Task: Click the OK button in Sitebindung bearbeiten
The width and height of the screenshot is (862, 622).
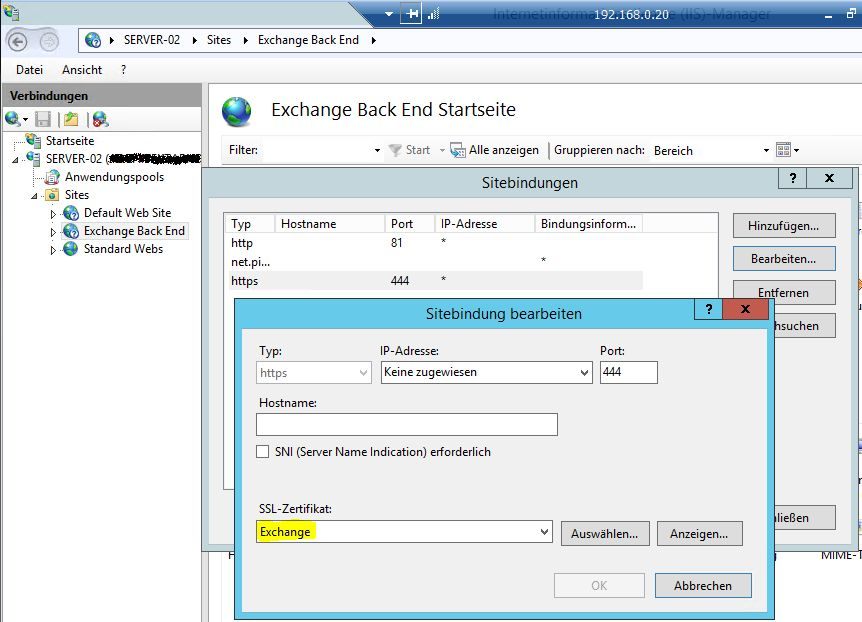Action: point(599,586)
